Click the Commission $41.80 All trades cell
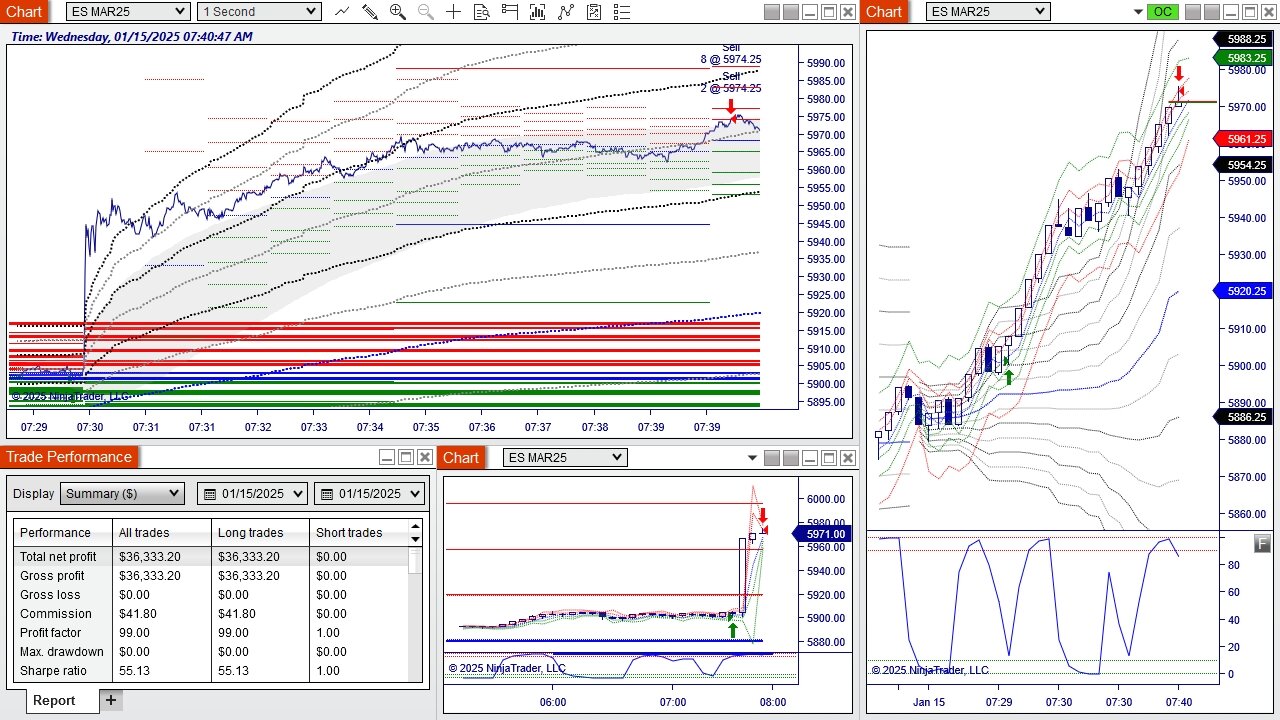The image size is (1280, 720). point(162,613)
